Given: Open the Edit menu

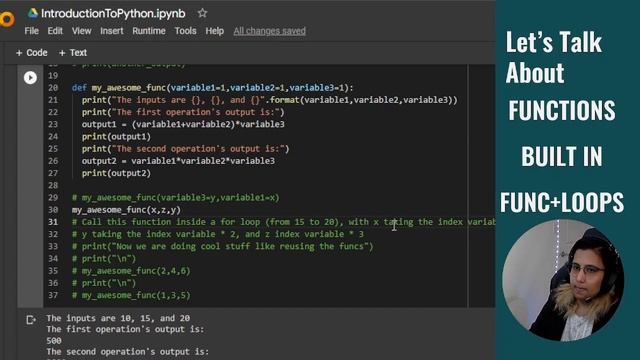Looking at the screenshot, I should coord(55,31).
